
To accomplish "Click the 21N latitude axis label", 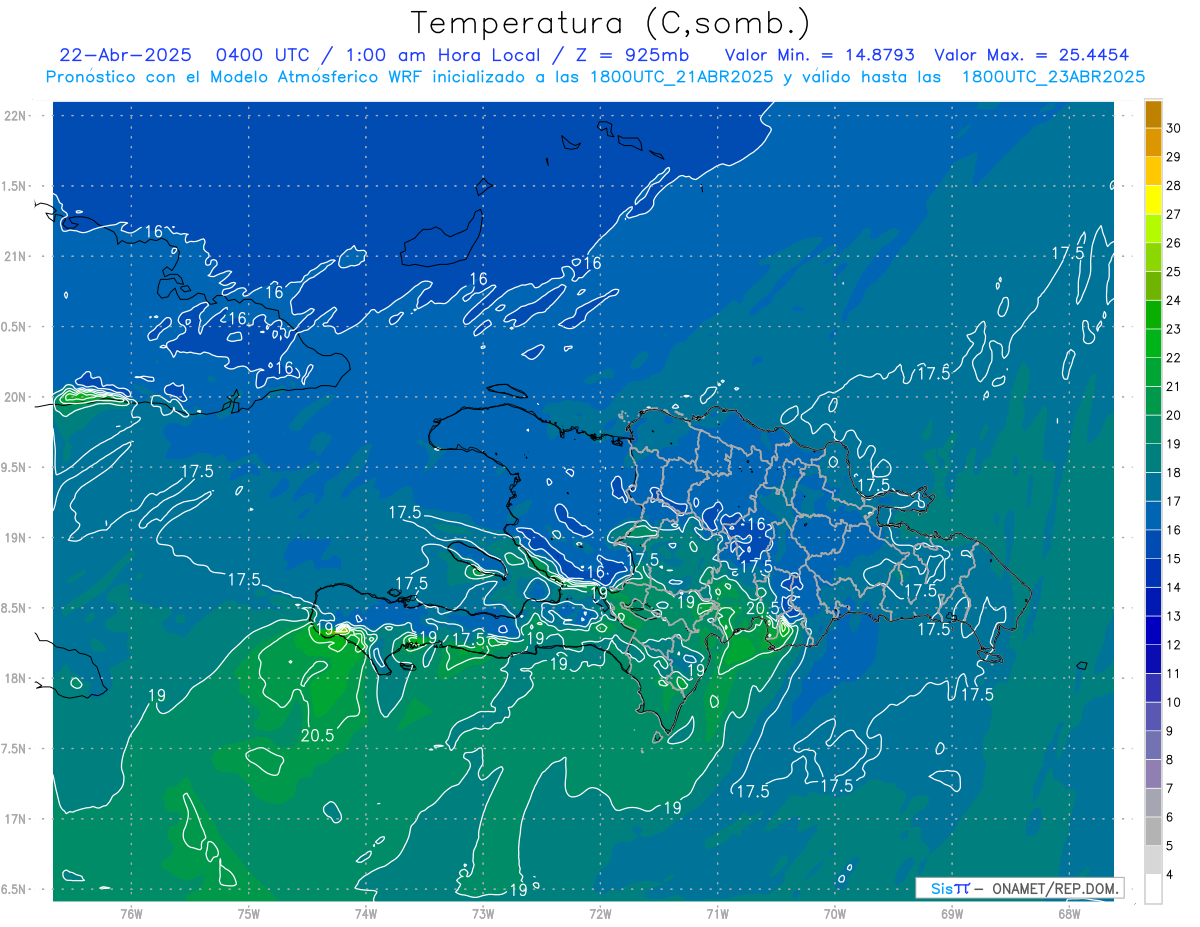I will 16,257.
